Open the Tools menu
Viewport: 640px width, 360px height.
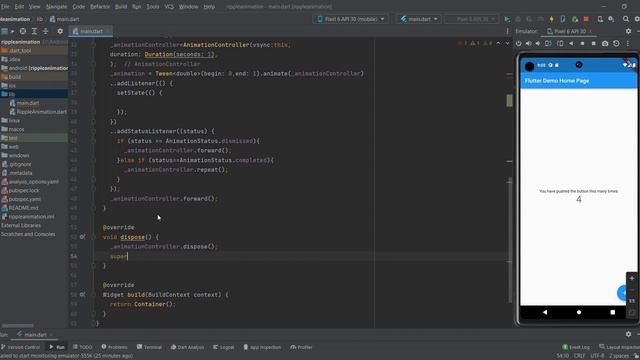153,7
